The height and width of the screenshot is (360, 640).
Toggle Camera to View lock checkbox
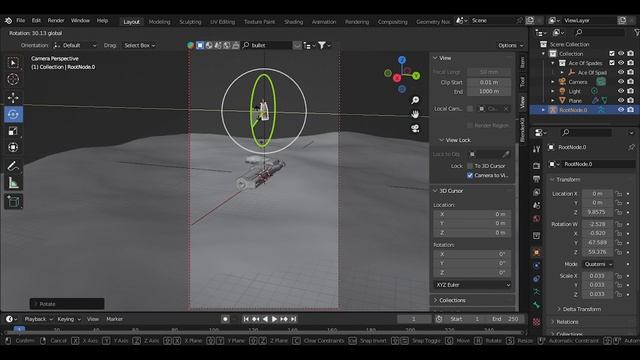[x=470, y=176]
